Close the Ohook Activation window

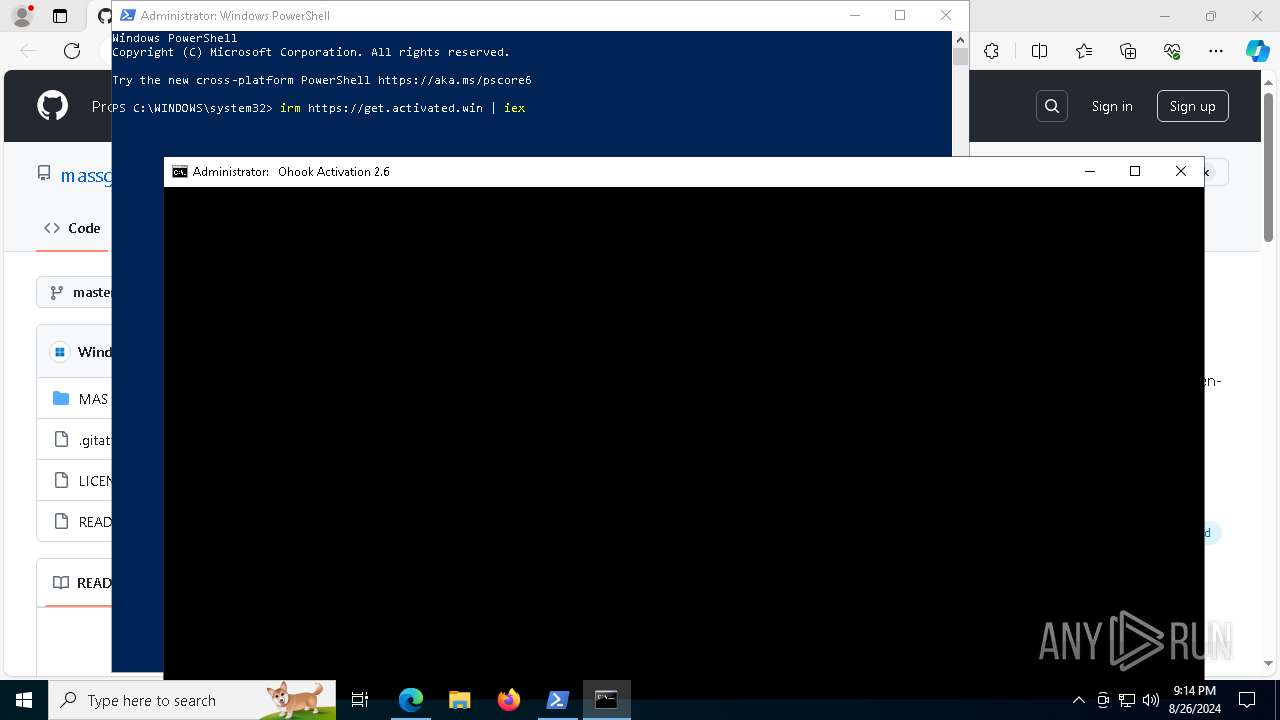pos(1181,171)
